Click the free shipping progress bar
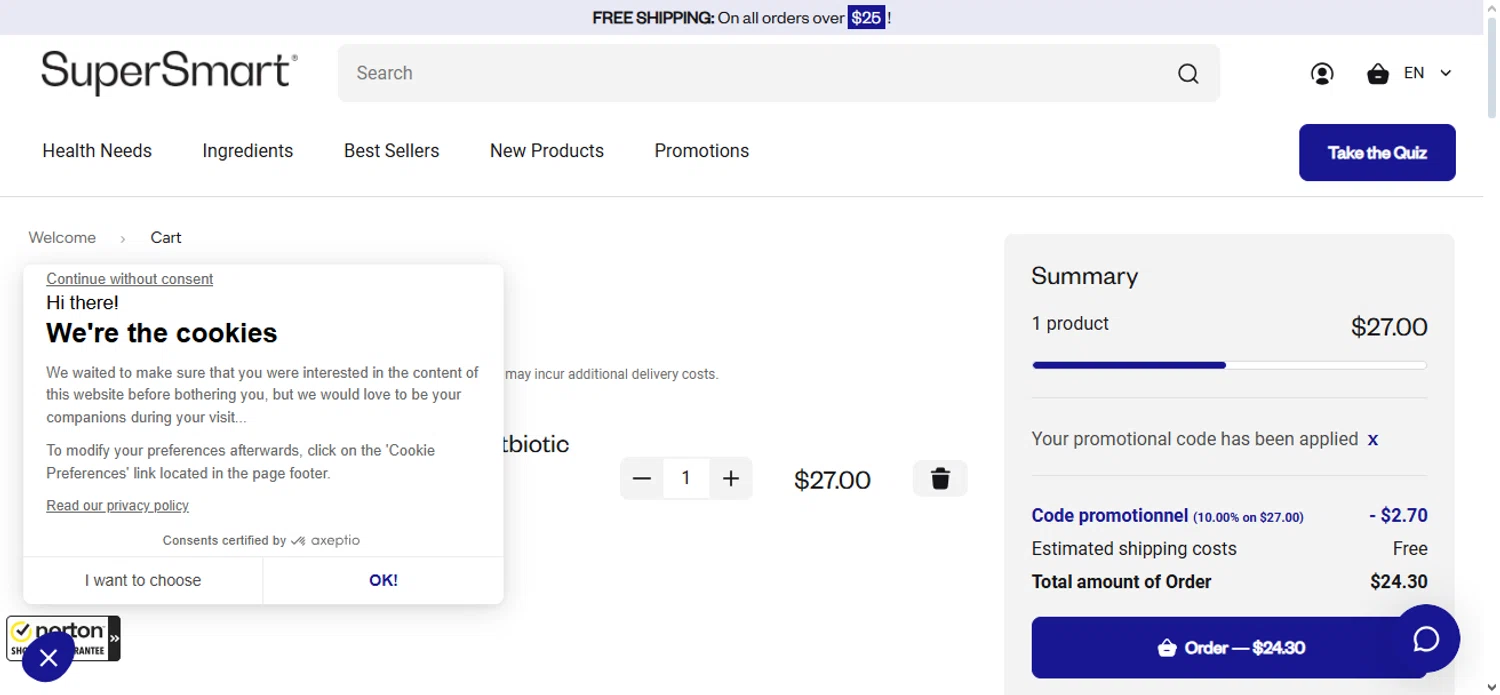This screenshot has height=695, width=1500. [1229, 365]
